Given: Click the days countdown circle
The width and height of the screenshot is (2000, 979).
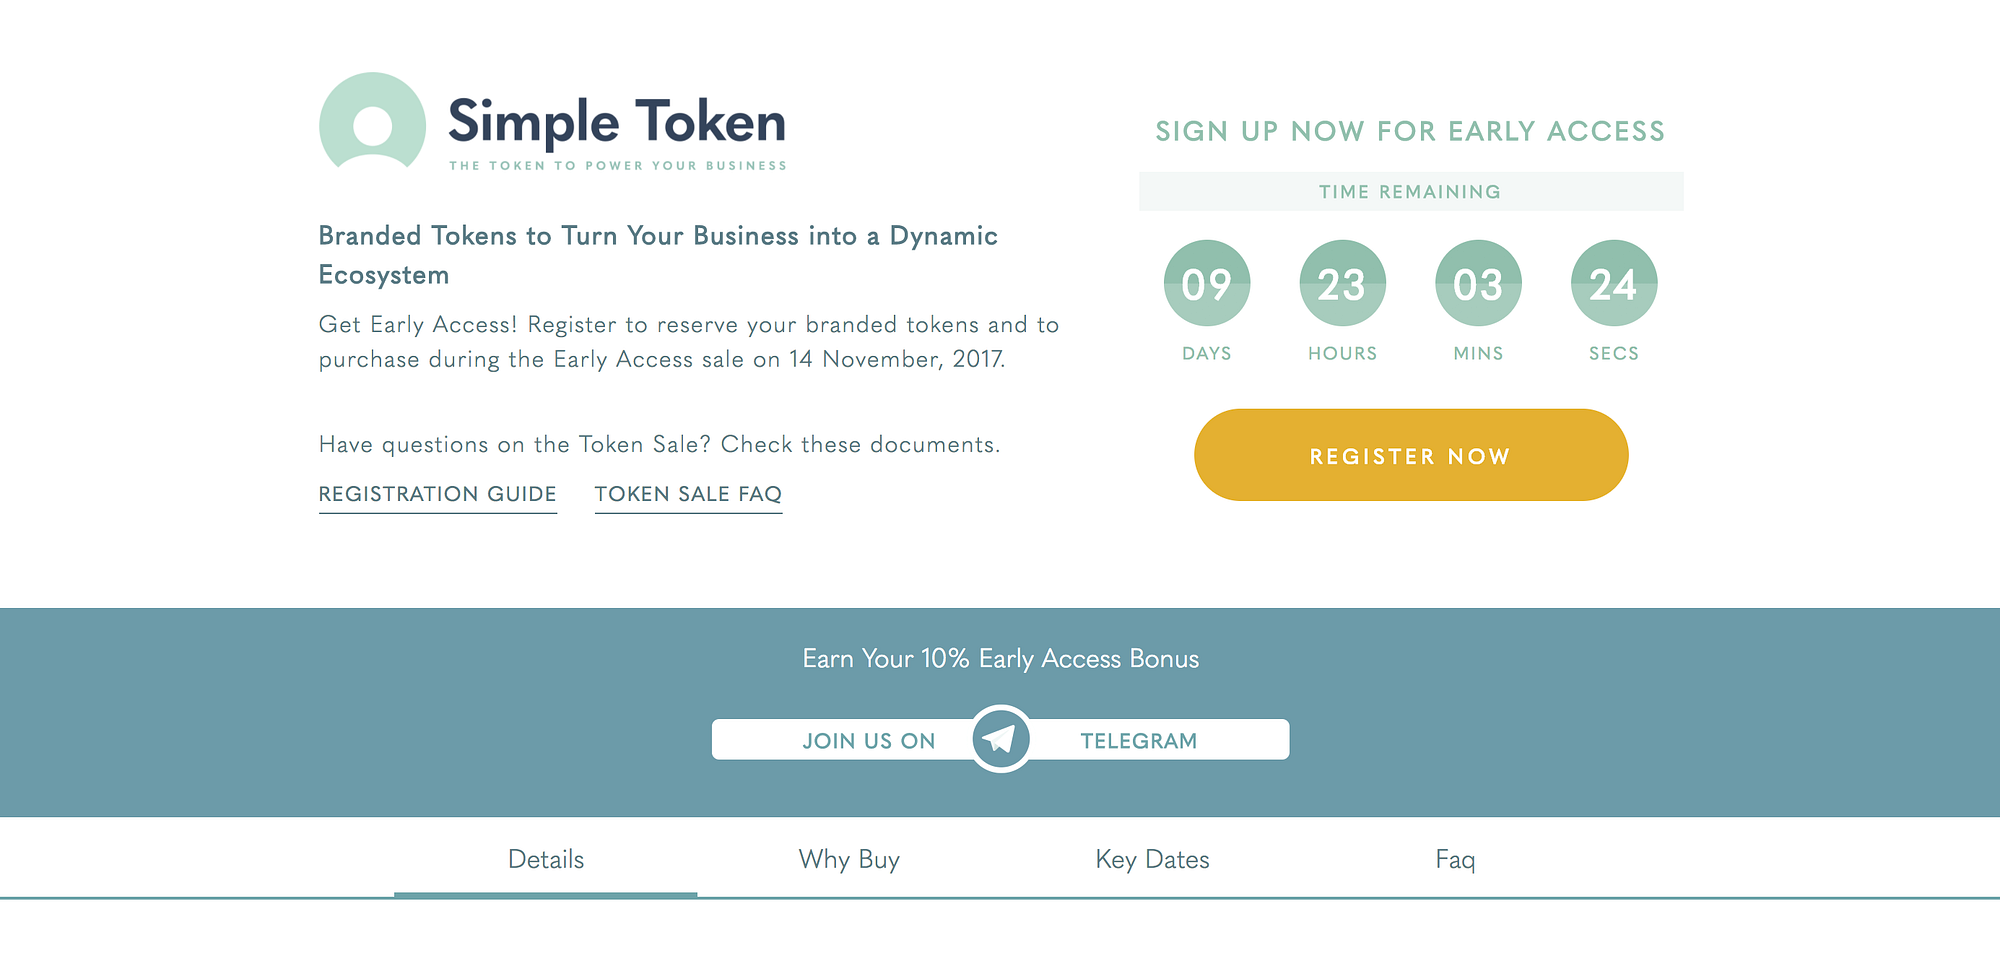Looking at the screenshot, I should 1206,284.
